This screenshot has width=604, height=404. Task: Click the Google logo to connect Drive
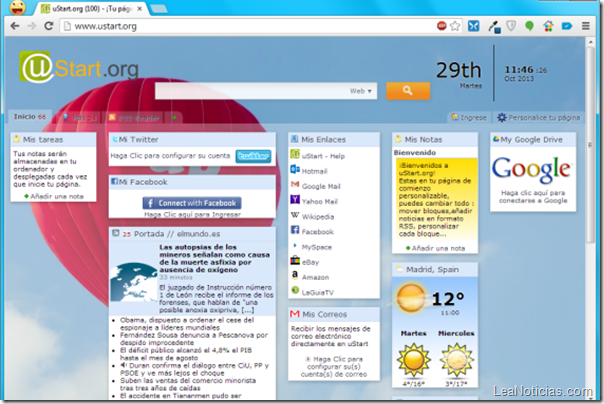(x=531, y=169)
